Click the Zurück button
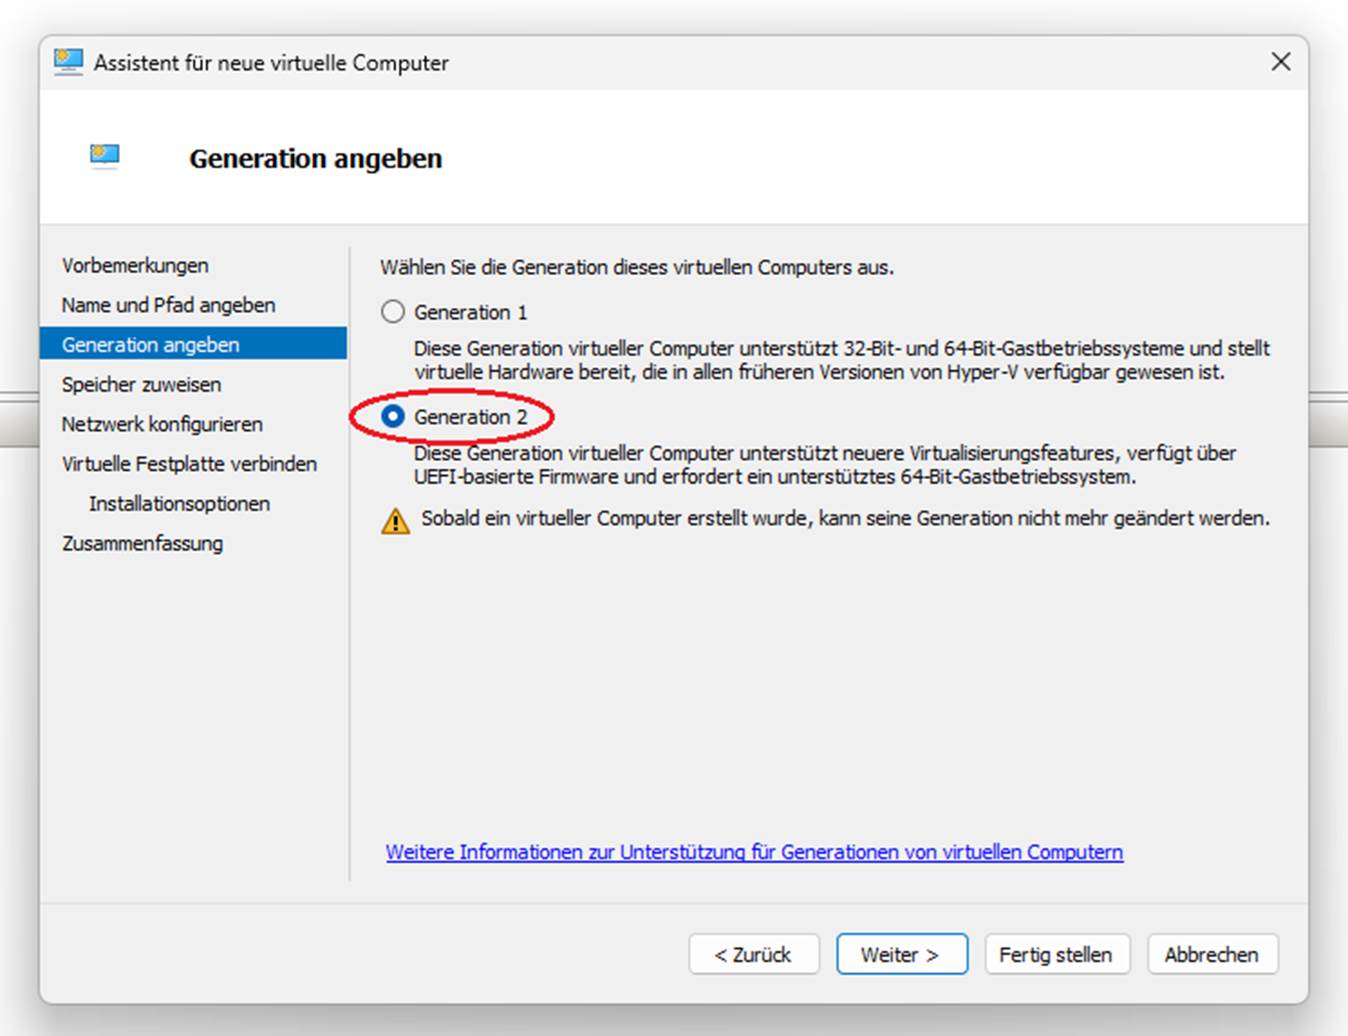 (x=754, y=955)
